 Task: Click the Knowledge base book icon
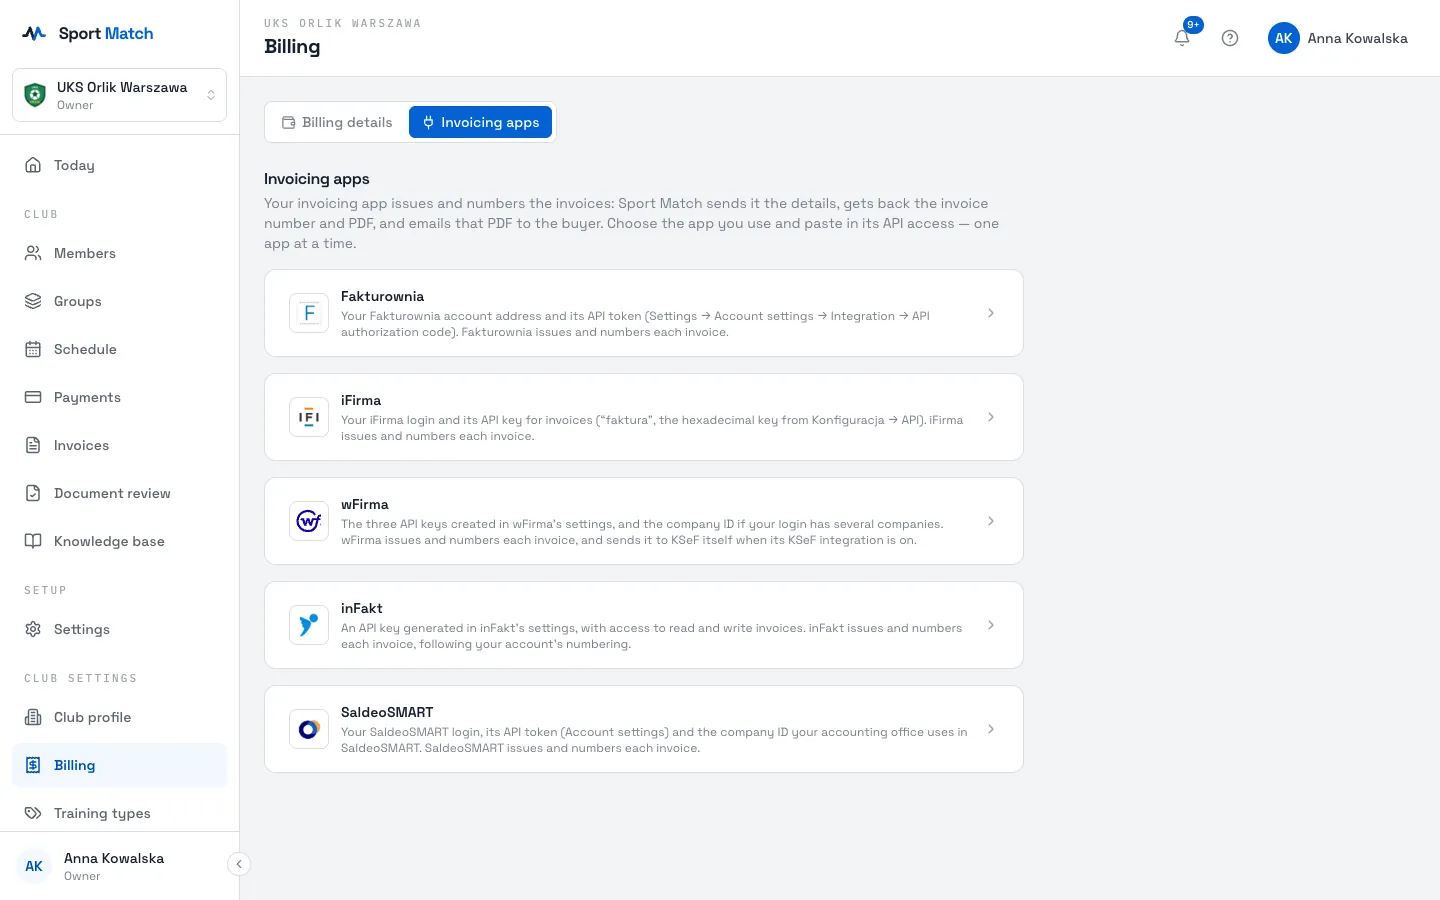33,541
